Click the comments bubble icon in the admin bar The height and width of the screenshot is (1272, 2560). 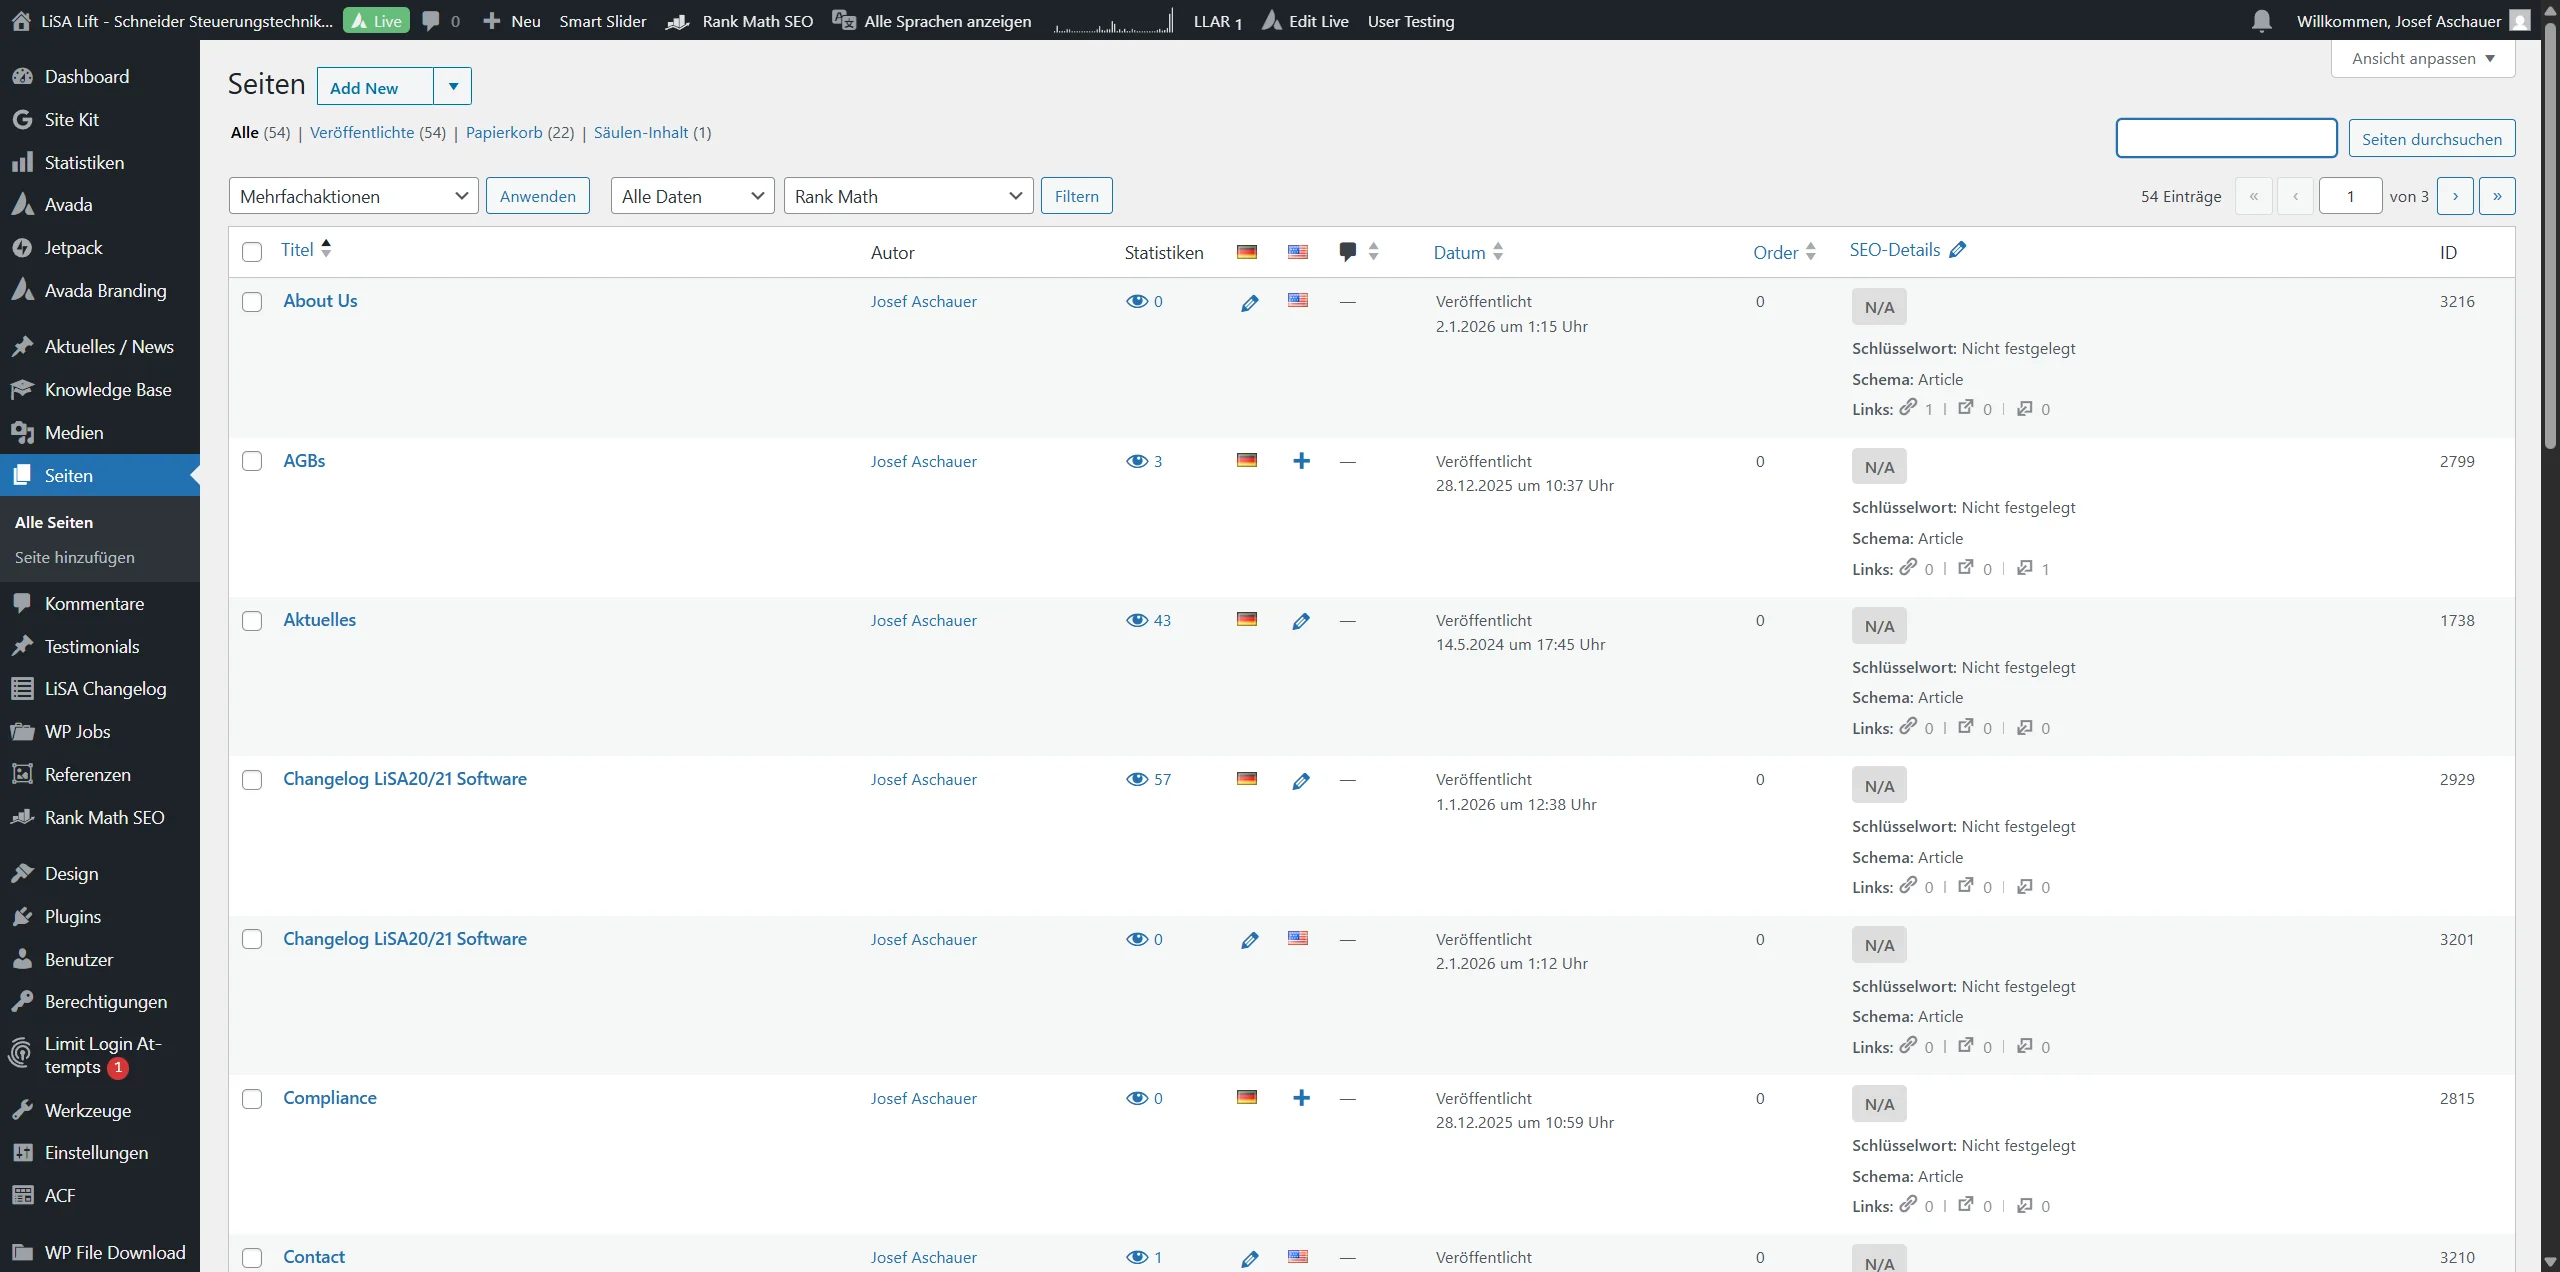[x=431, y=20]
